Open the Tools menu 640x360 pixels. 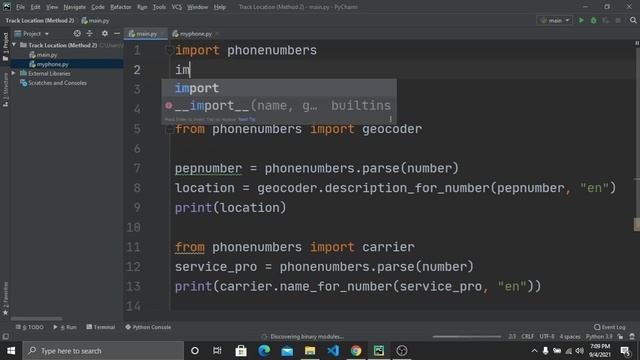pos(159,7)
